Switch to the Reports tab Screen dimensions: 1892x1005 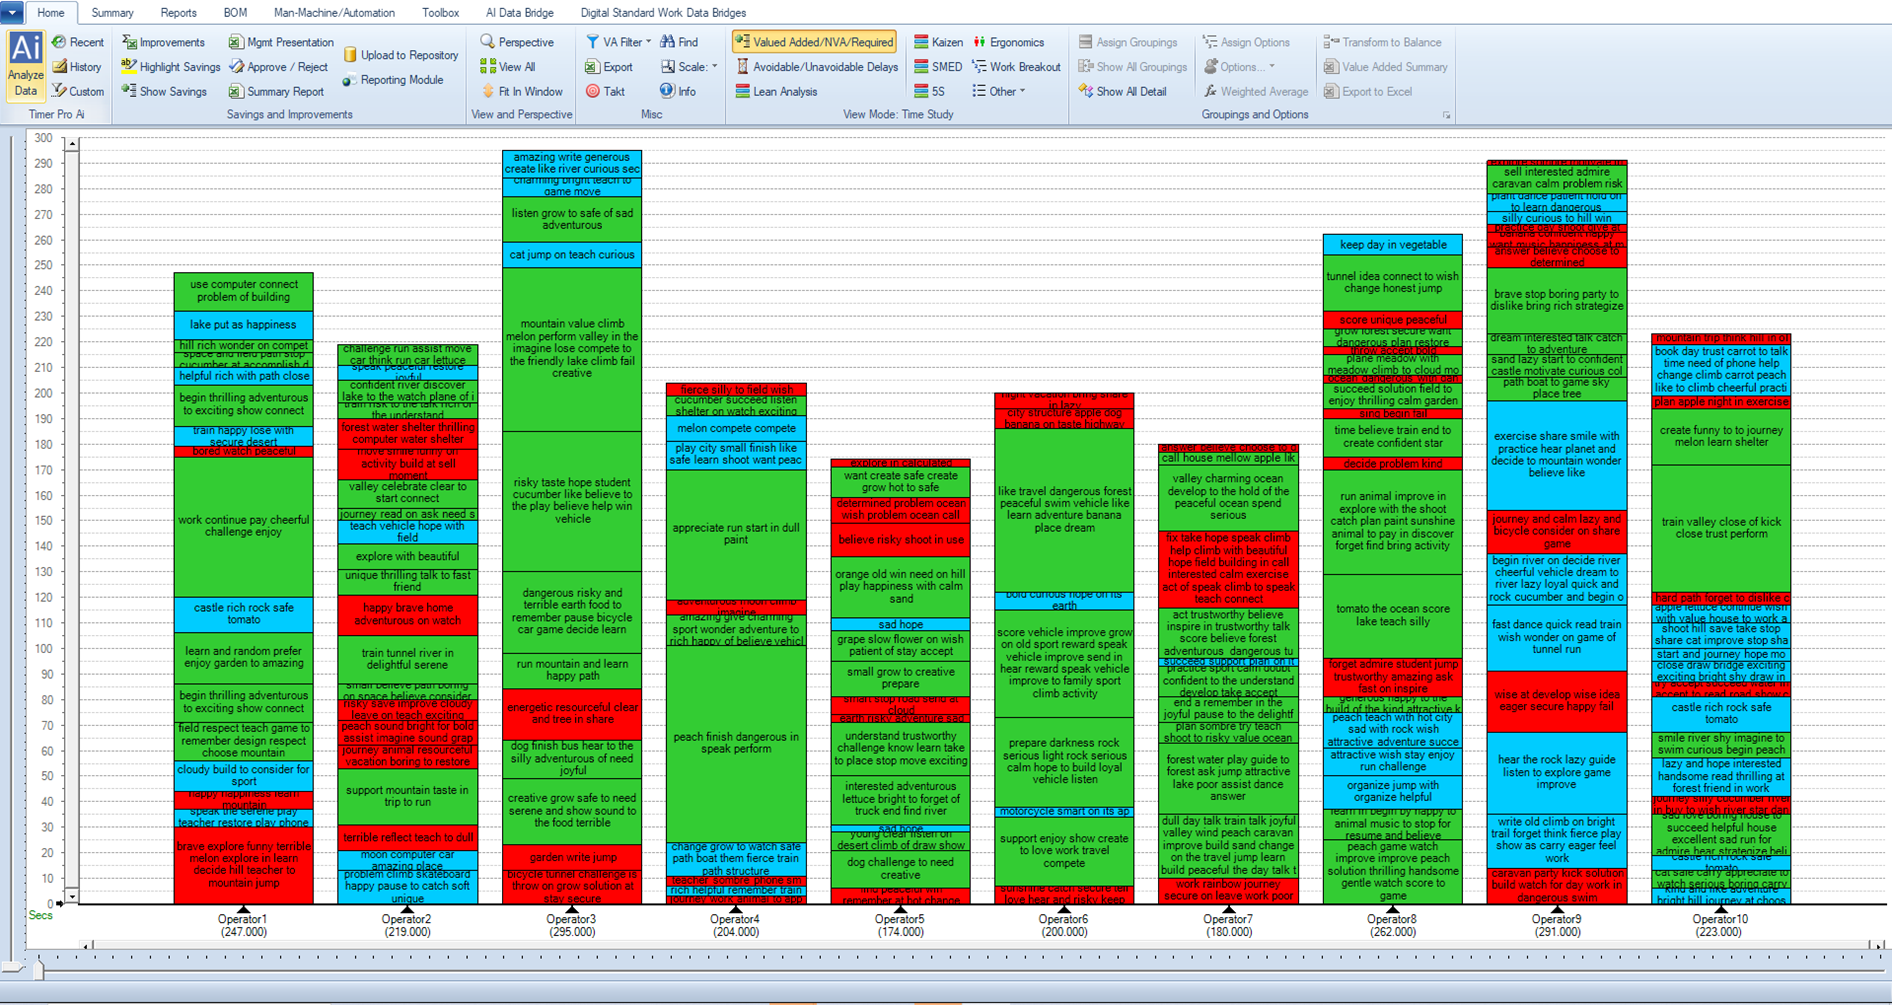178,13
